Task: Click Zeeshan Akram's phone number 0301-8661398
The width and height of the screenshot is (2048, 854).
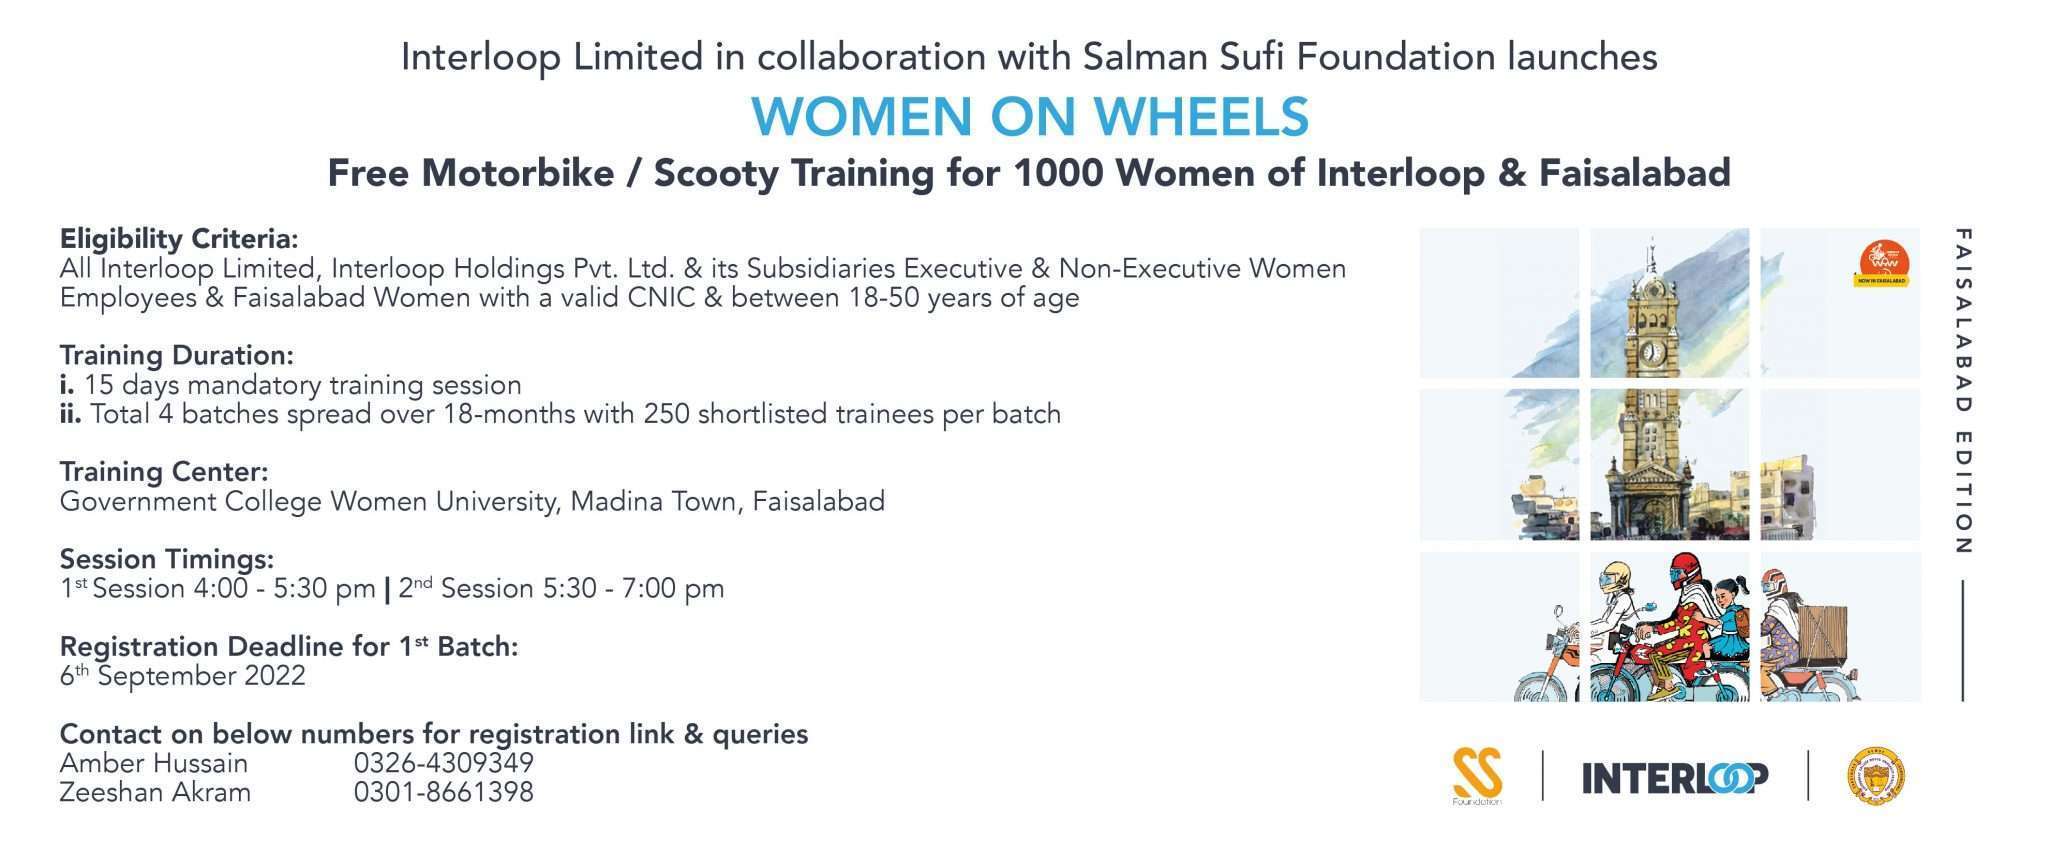Action: (443, 792)
